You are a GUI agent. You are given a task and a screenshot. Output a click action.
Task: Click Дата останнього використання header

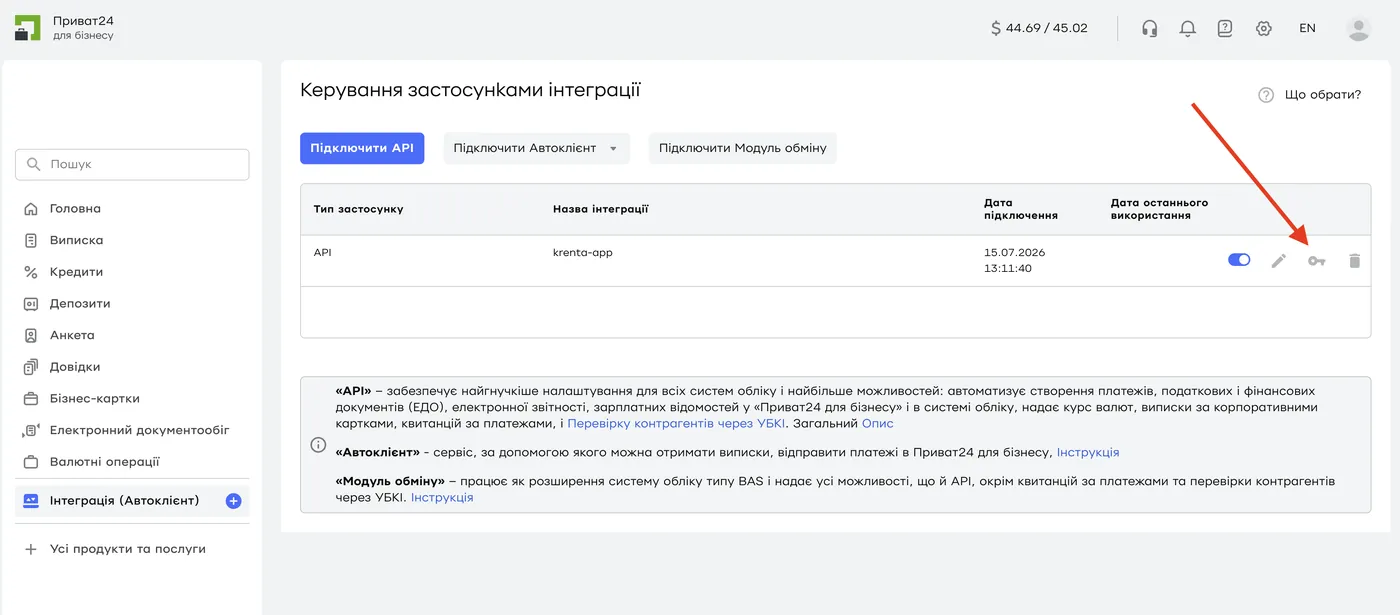point(1160,209)
